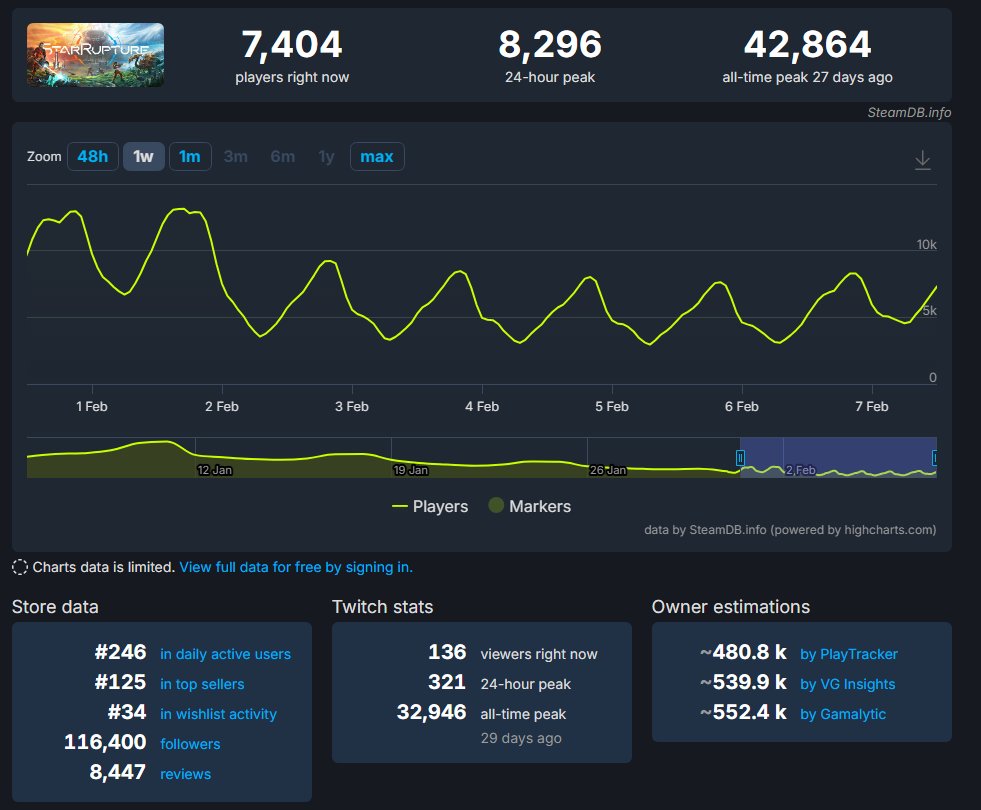Click the highlighted navigator selection near 2 Feb
The image size is (981, 810).
[838, 457]
